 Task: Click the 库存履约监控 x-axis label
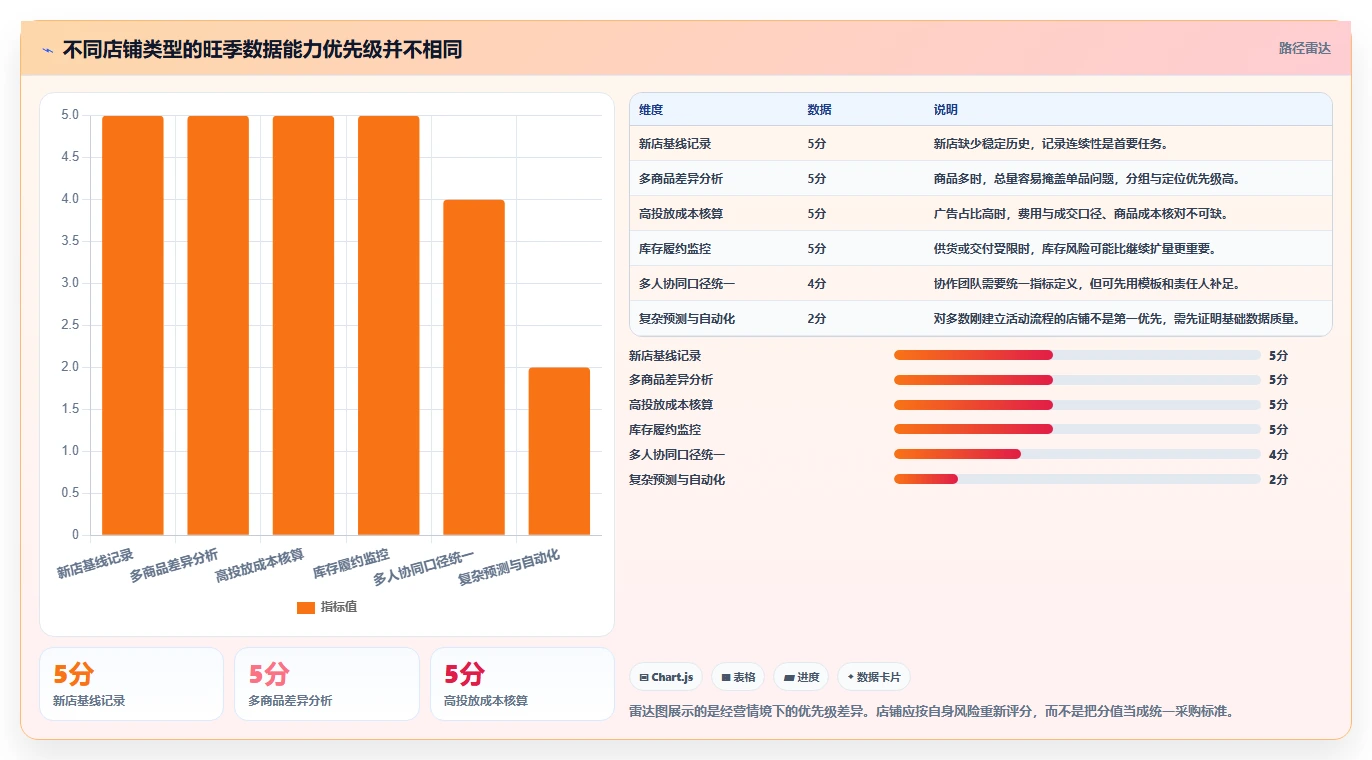pyautogui.click(x=351, y=563)
